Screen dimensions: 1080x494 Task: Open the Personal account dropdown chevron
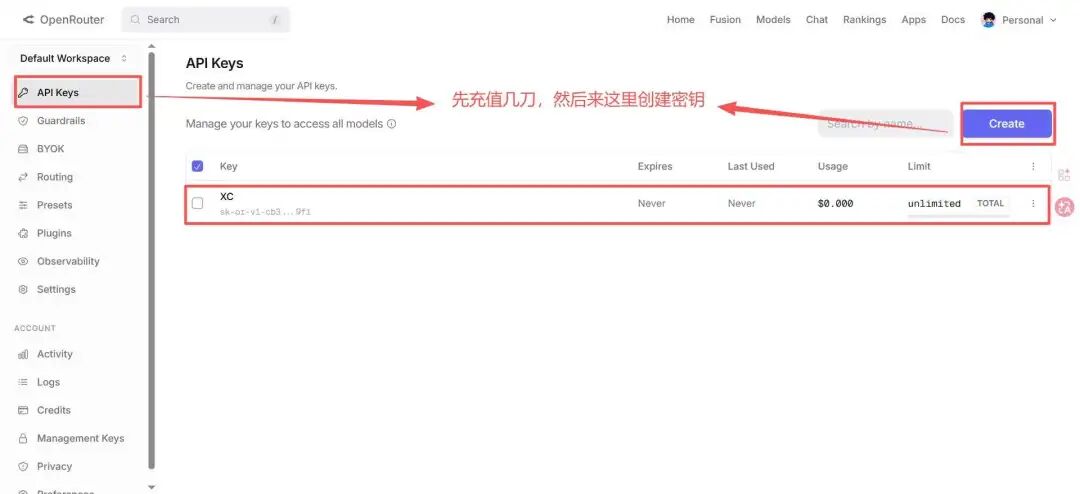point(1052,20)
